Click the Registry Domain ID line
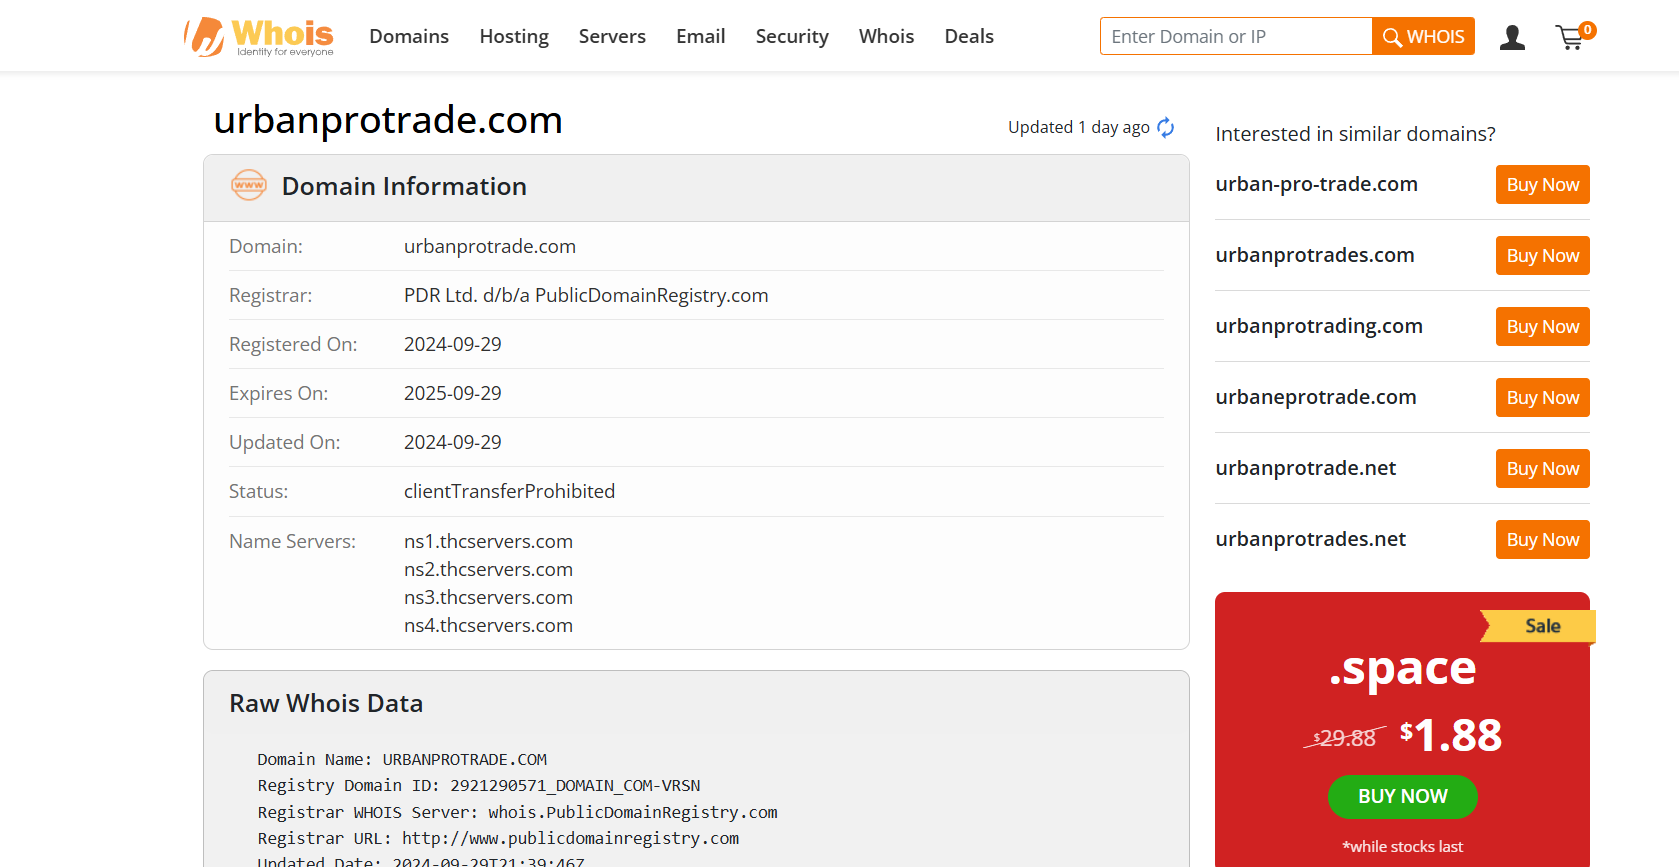 click(x=479, y=786)
